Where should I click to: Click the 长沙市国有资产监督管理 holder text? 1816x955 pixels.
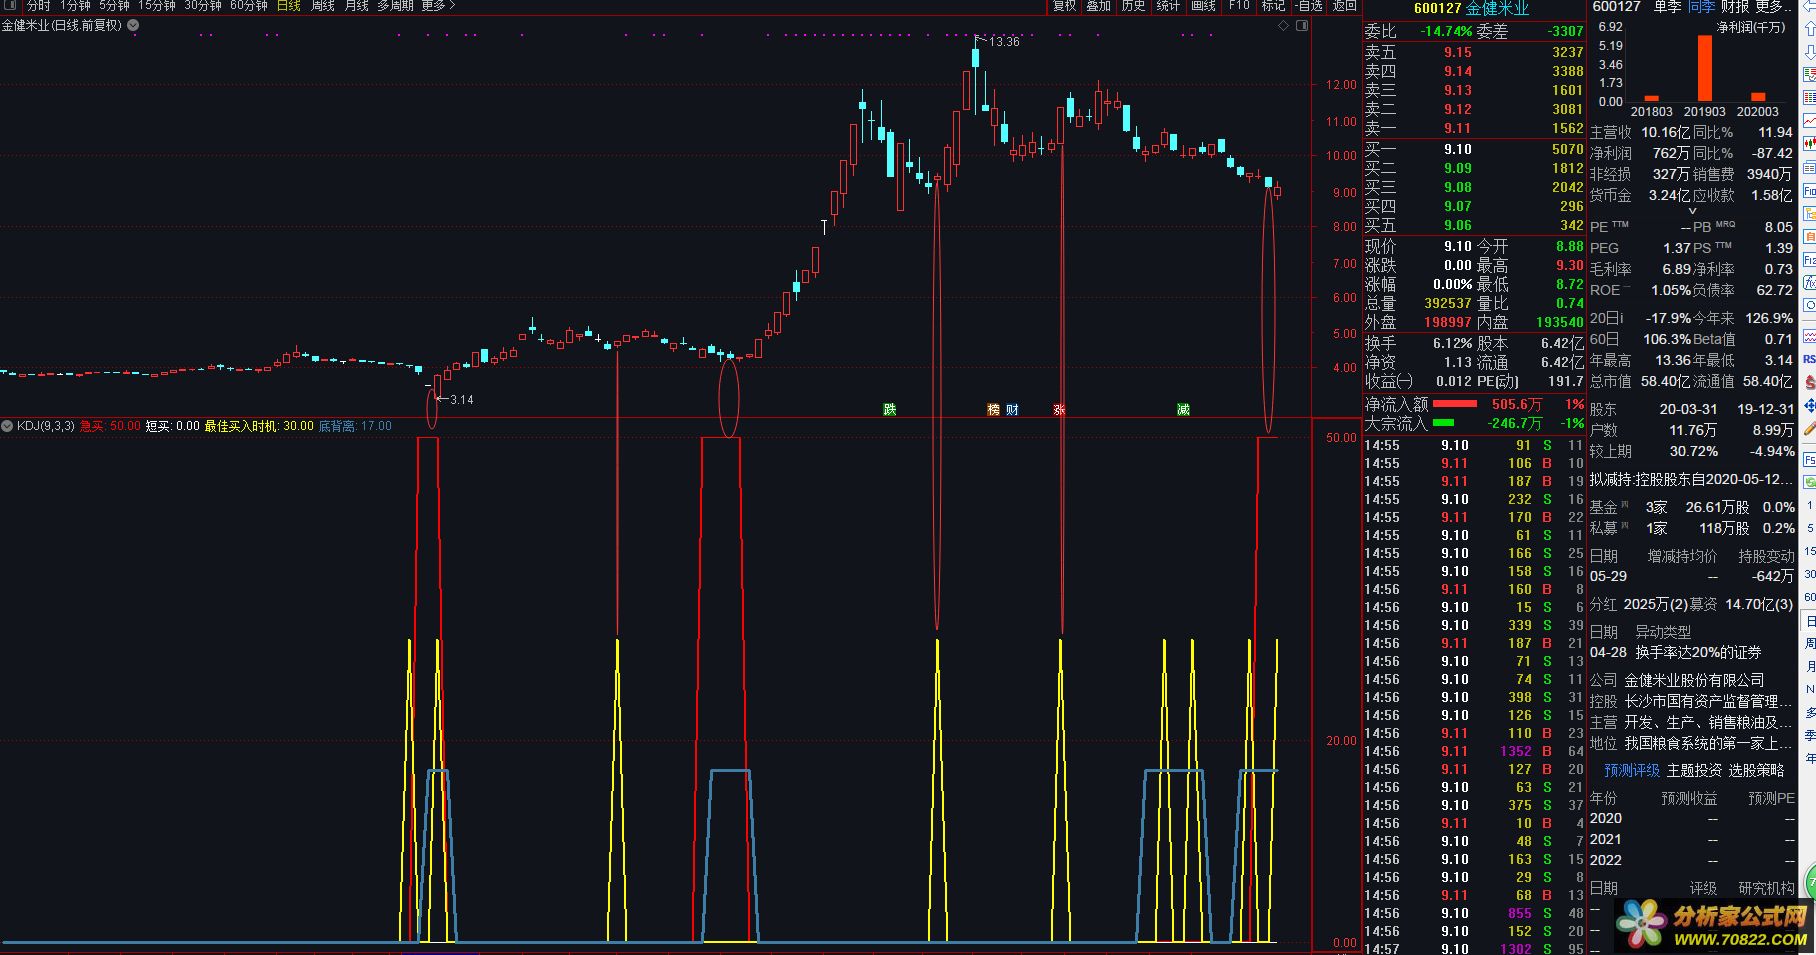pos(1709,701)
